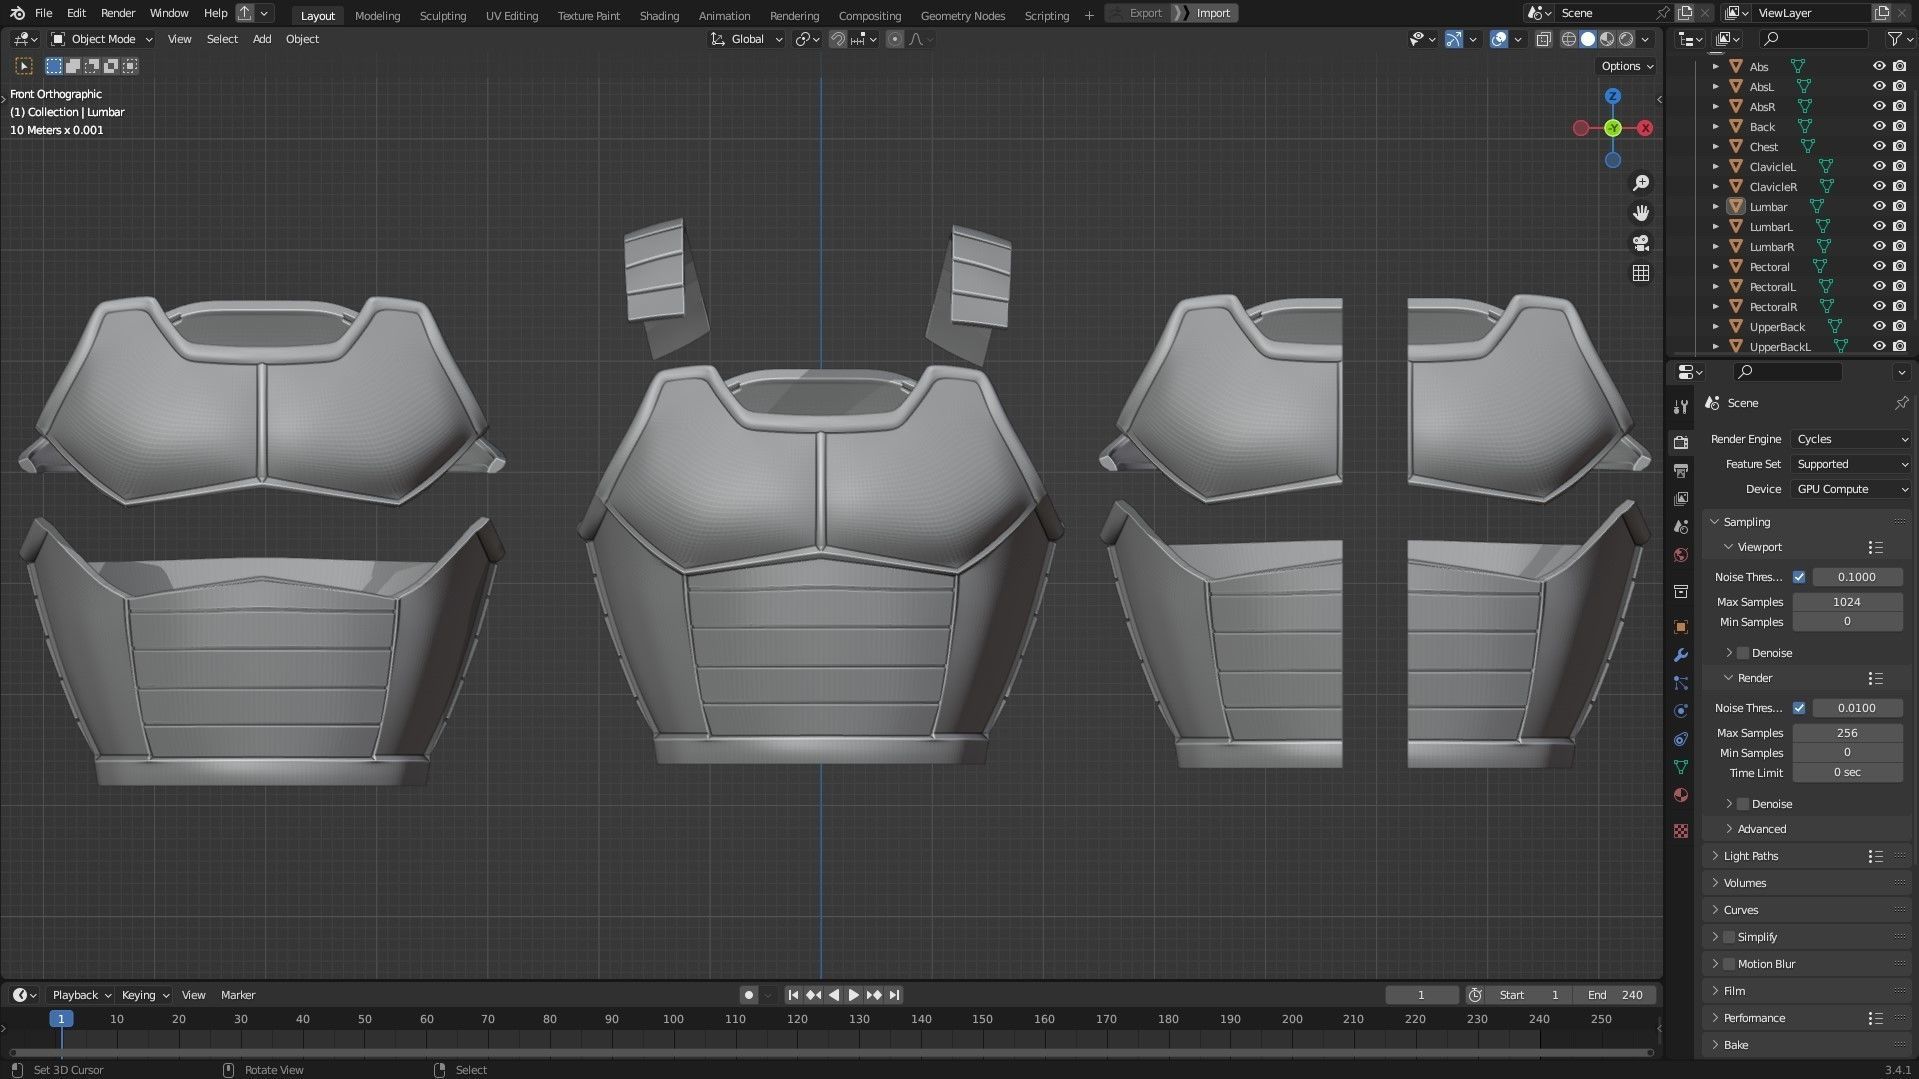Viewport: 1919px width, 1079px height.
Task: Switch to the UV Editing workspace tab
Action: [x=512, y=15]
